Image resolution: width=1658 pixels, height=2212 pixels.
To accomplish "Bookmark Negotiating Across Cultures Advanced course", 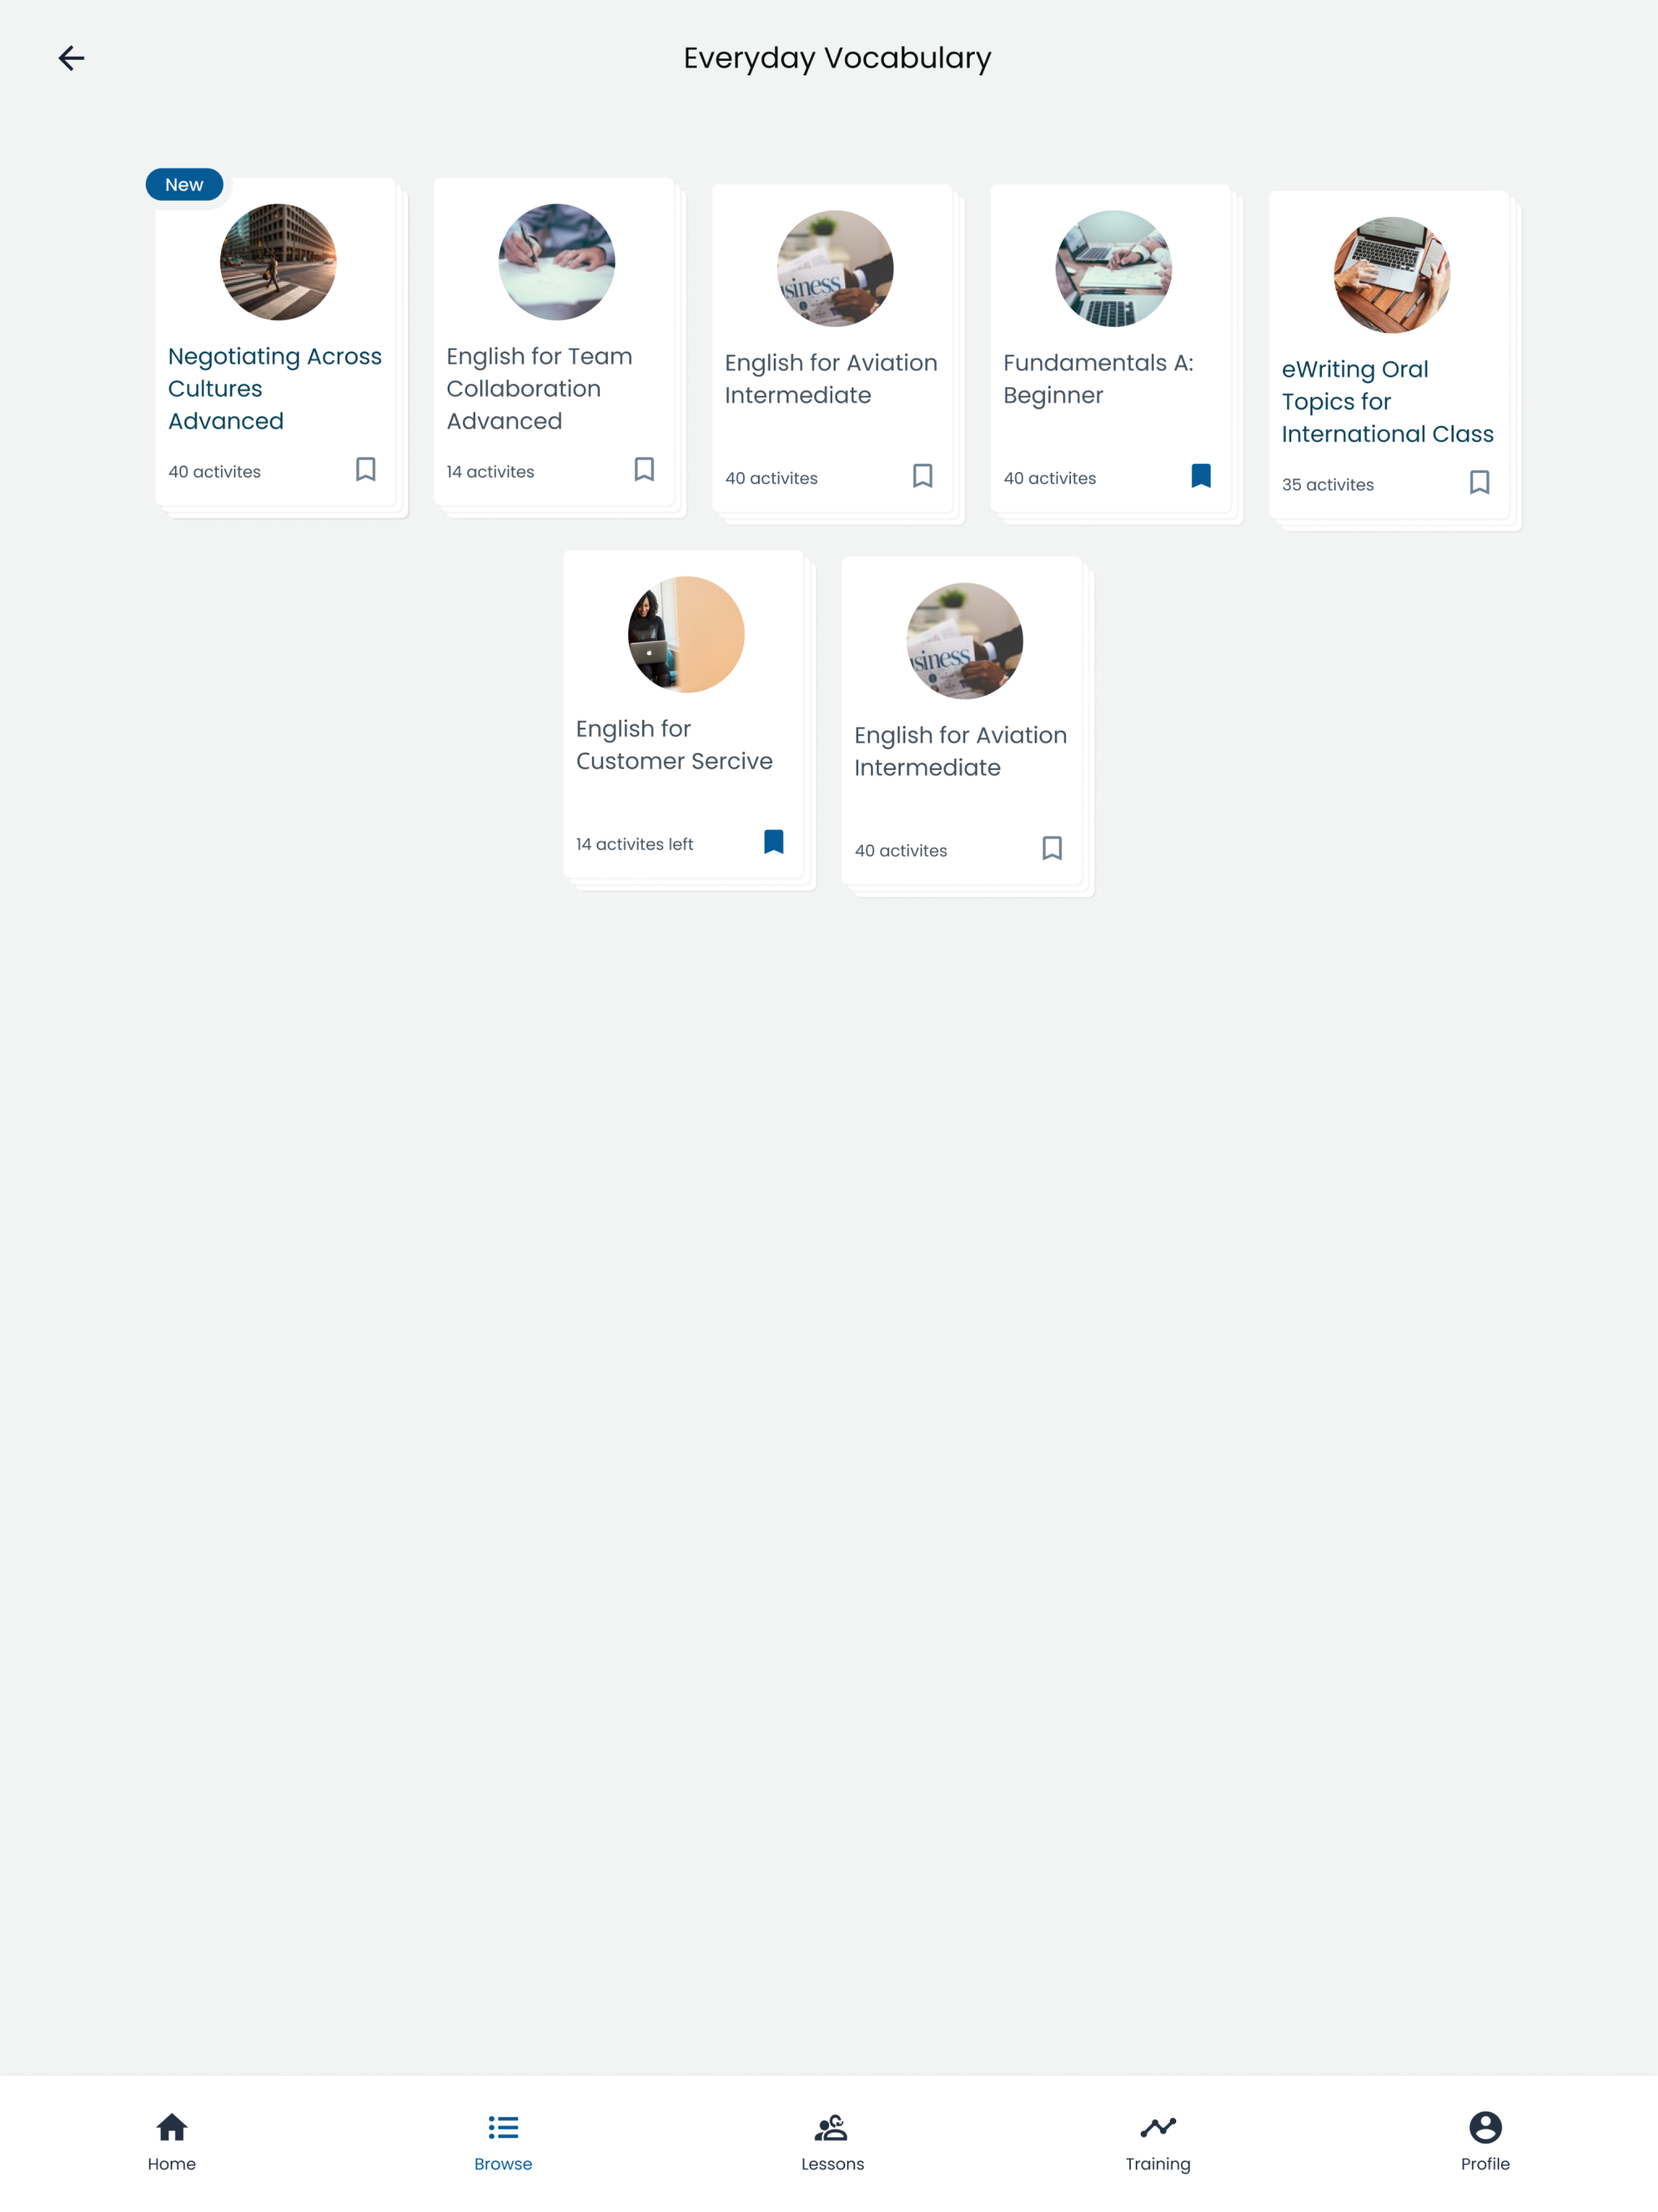I will click(366, 469).
